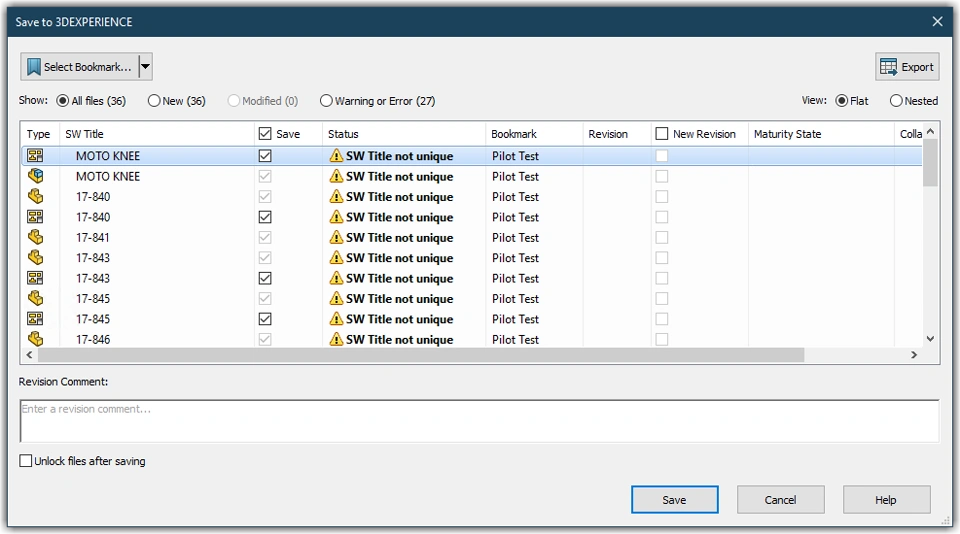Toggle Save checkbox in column header

(x=265, y=134)
